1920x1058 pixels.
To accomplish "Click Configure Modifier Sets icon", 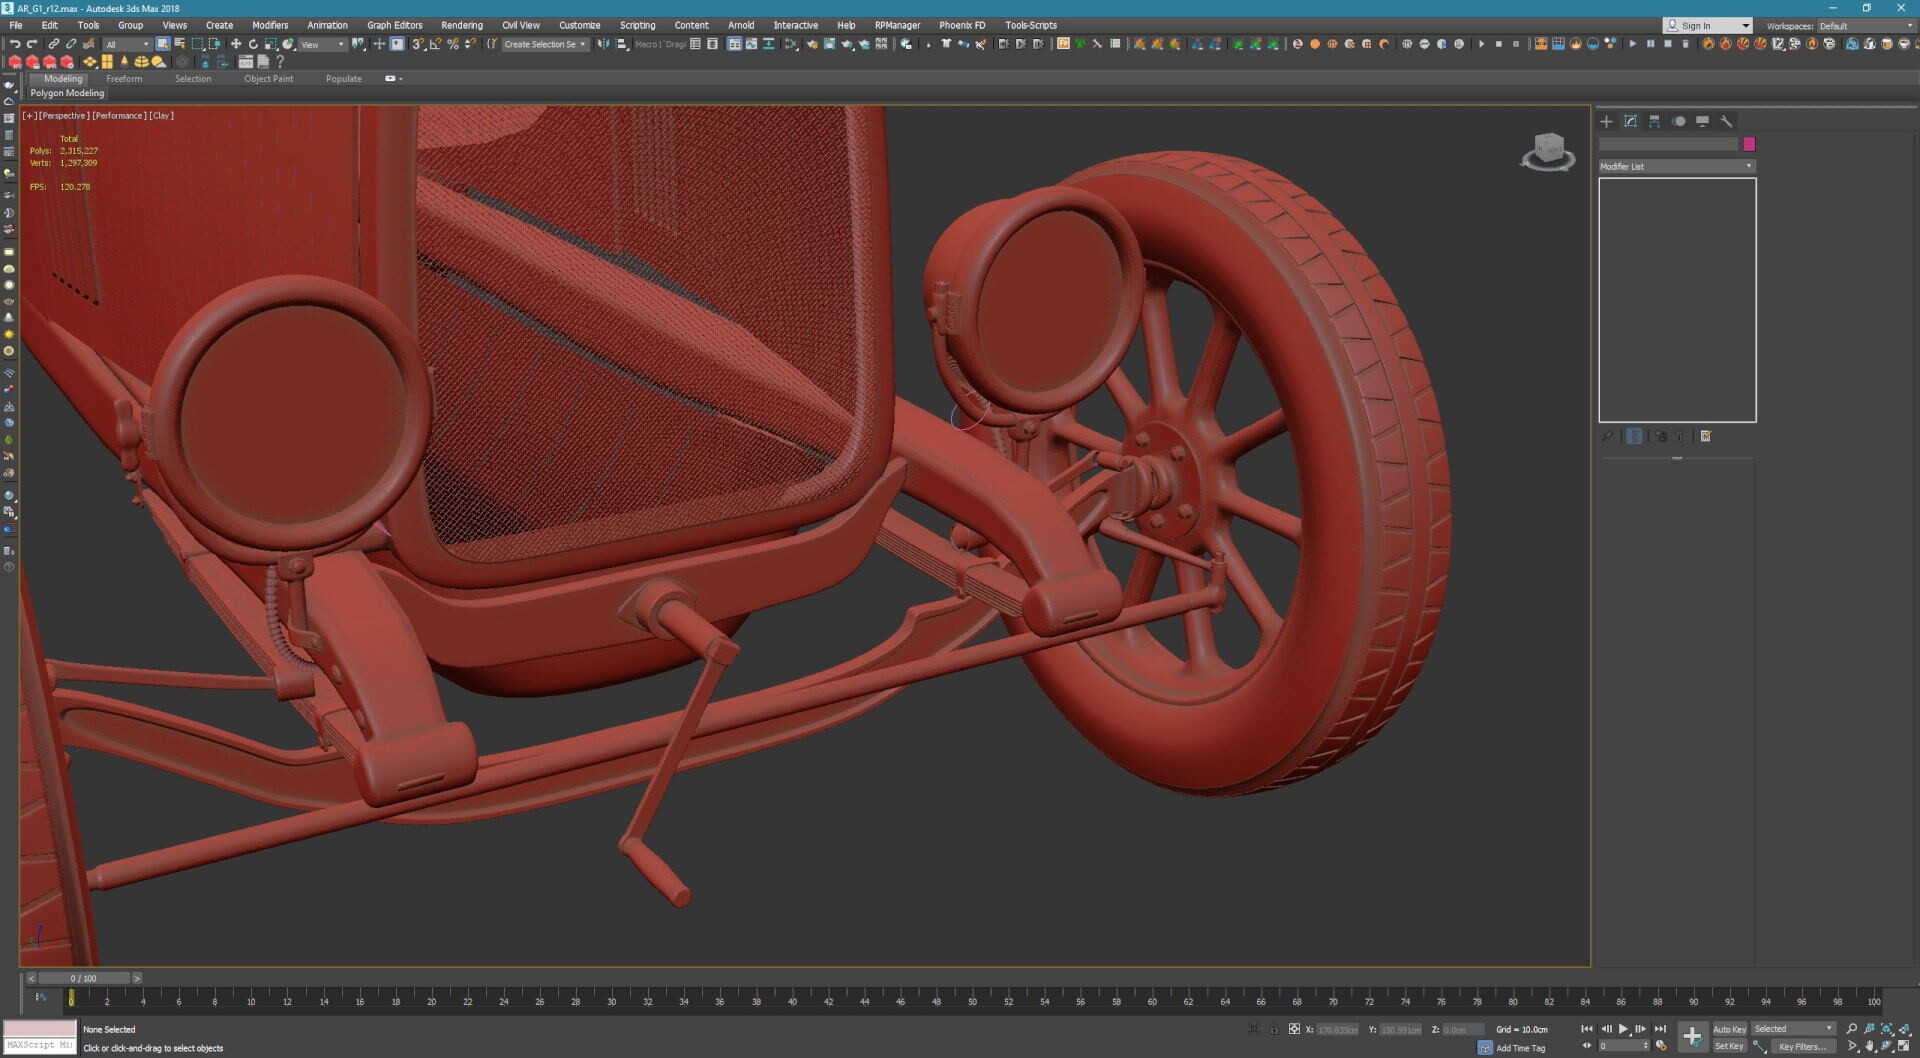I will [x=1706, y=436].
